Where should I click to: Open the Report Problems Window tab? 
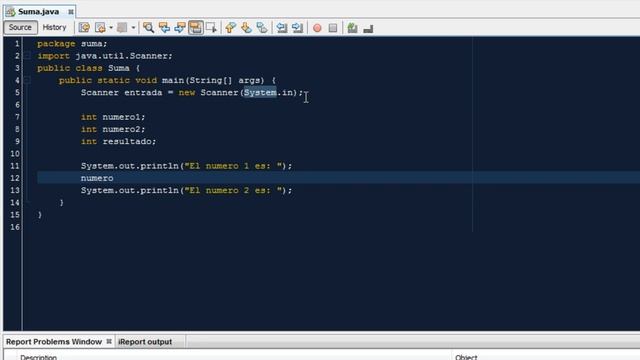point(53,342)
